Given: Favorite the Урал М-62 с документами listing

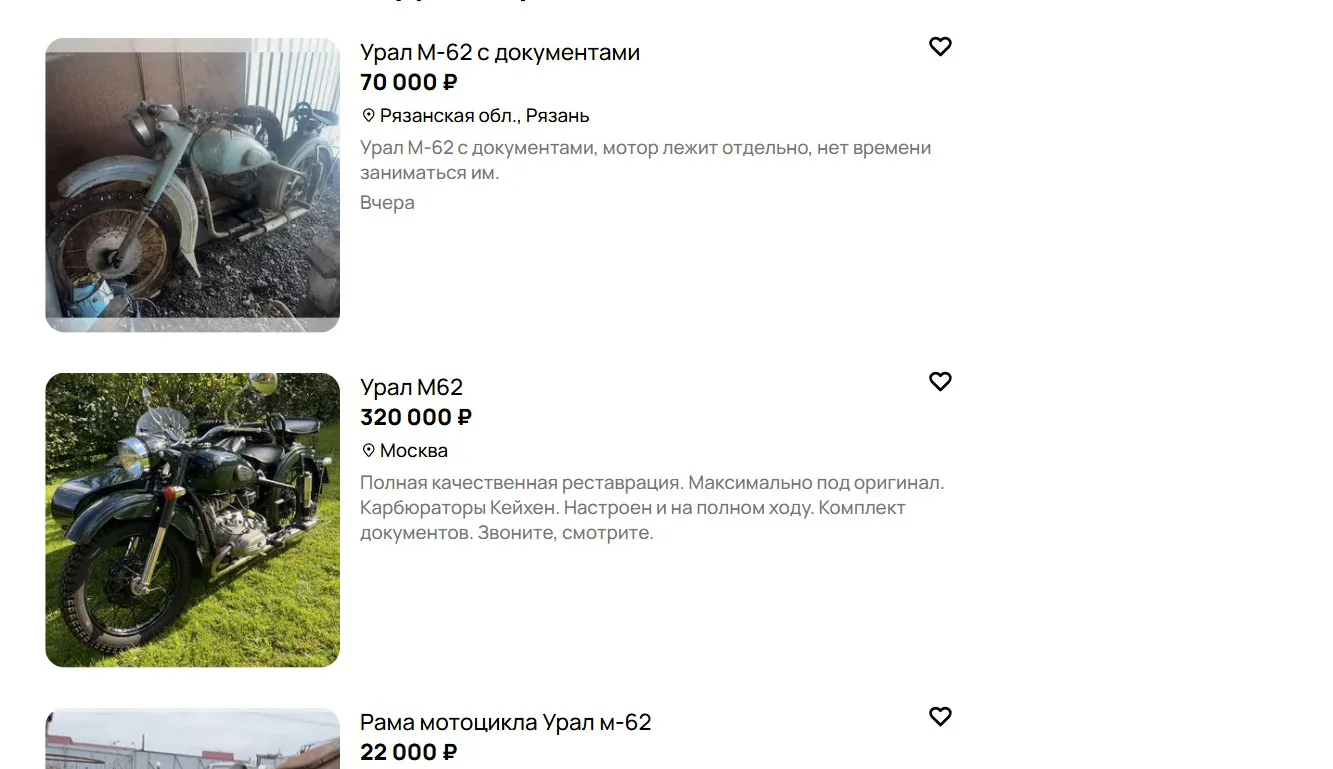Looking at the screenshot, I should click(940, 47).
